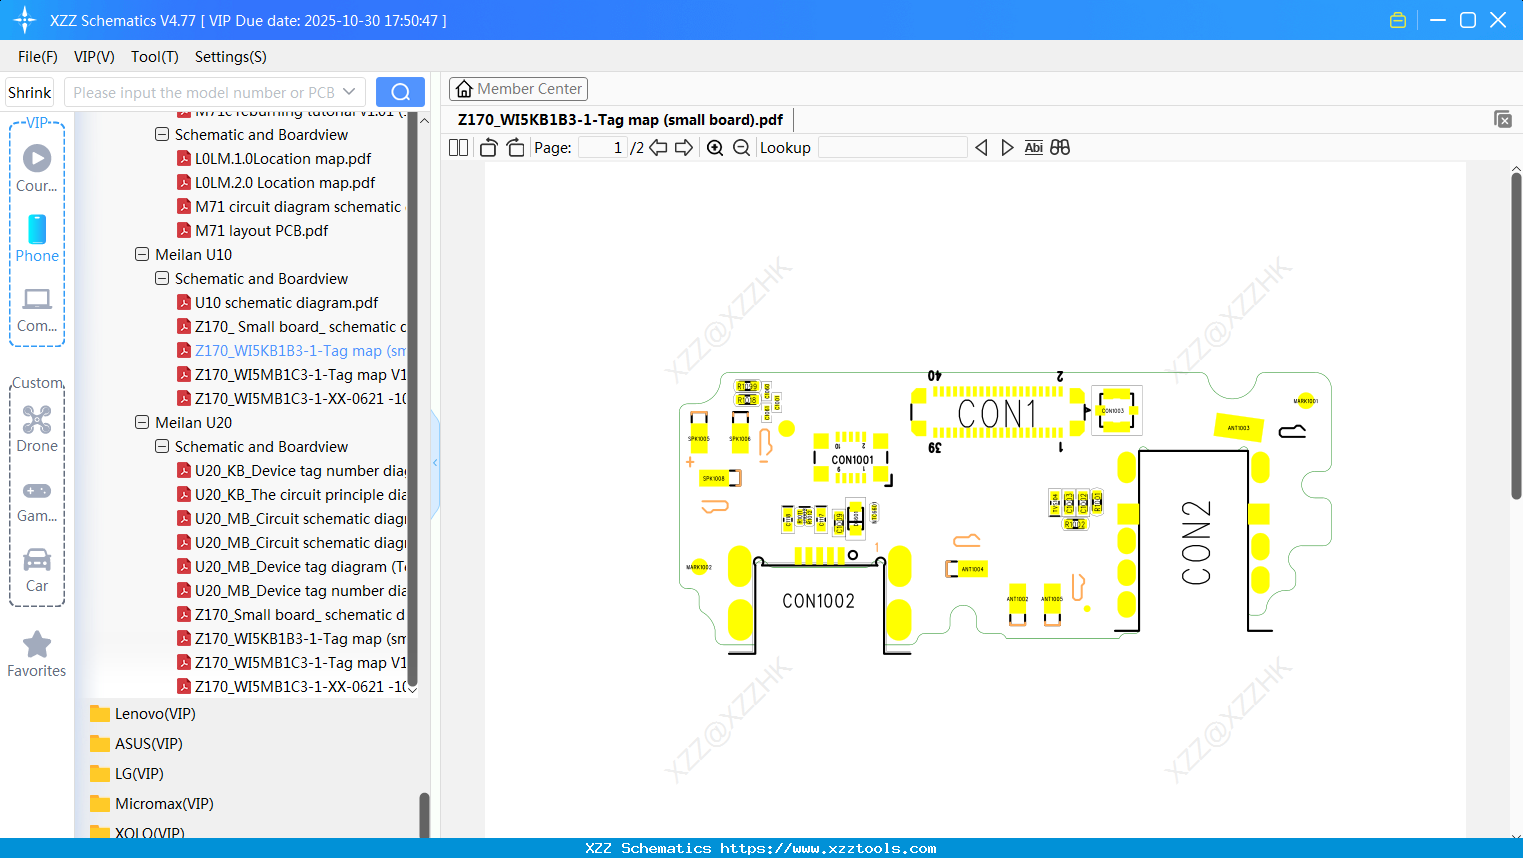Select the Favorites star
The image size is (1523, 858).
tap(36, 643)
